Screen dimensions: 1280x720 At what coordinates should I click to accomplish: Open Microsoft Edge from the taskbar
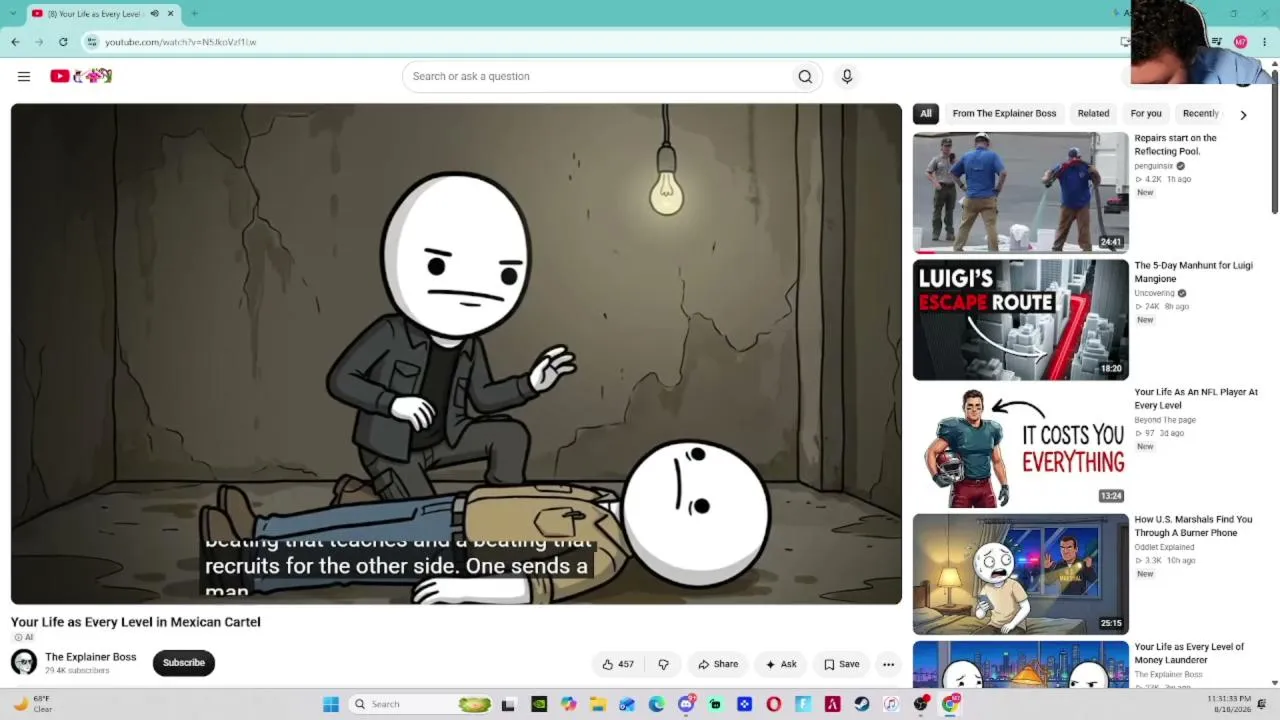[x=656, y=704]
